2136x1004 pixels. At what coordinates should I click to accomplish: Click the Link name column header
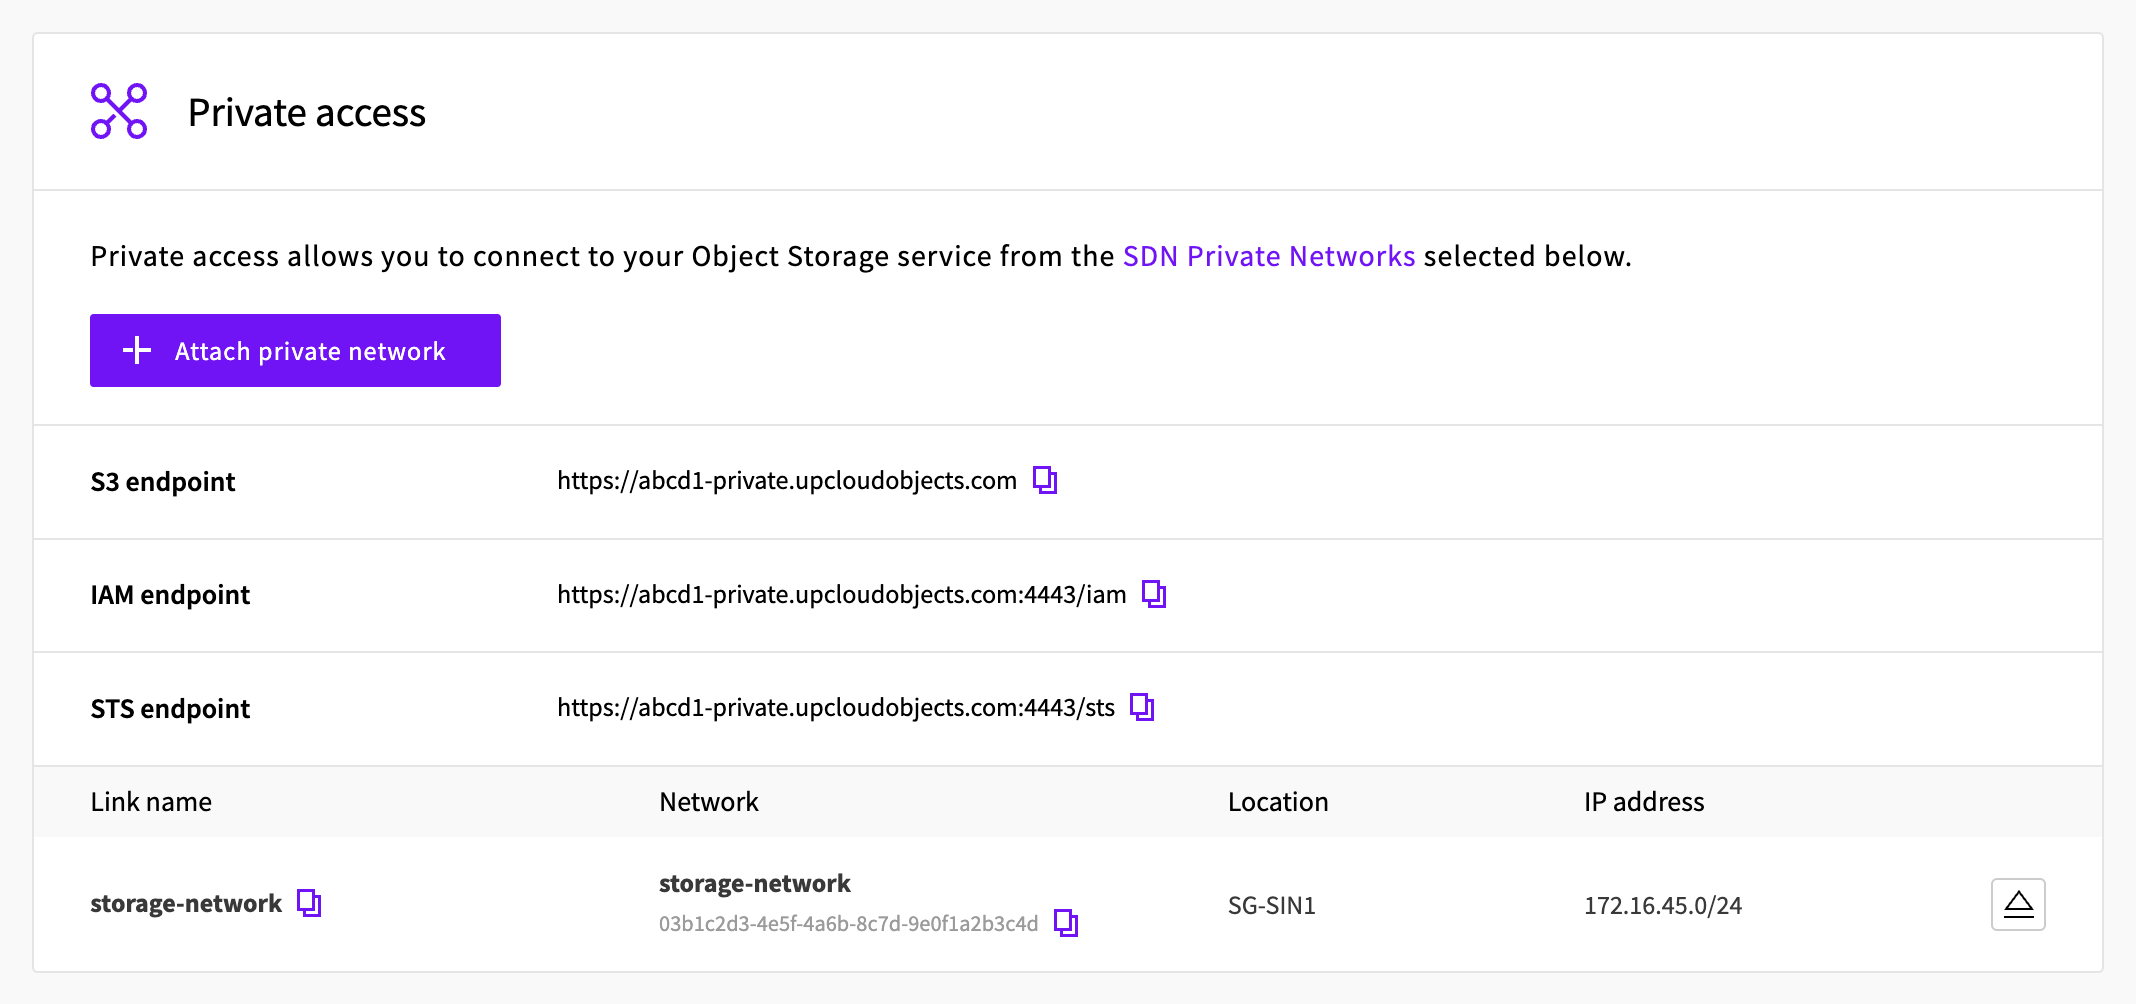151,802
